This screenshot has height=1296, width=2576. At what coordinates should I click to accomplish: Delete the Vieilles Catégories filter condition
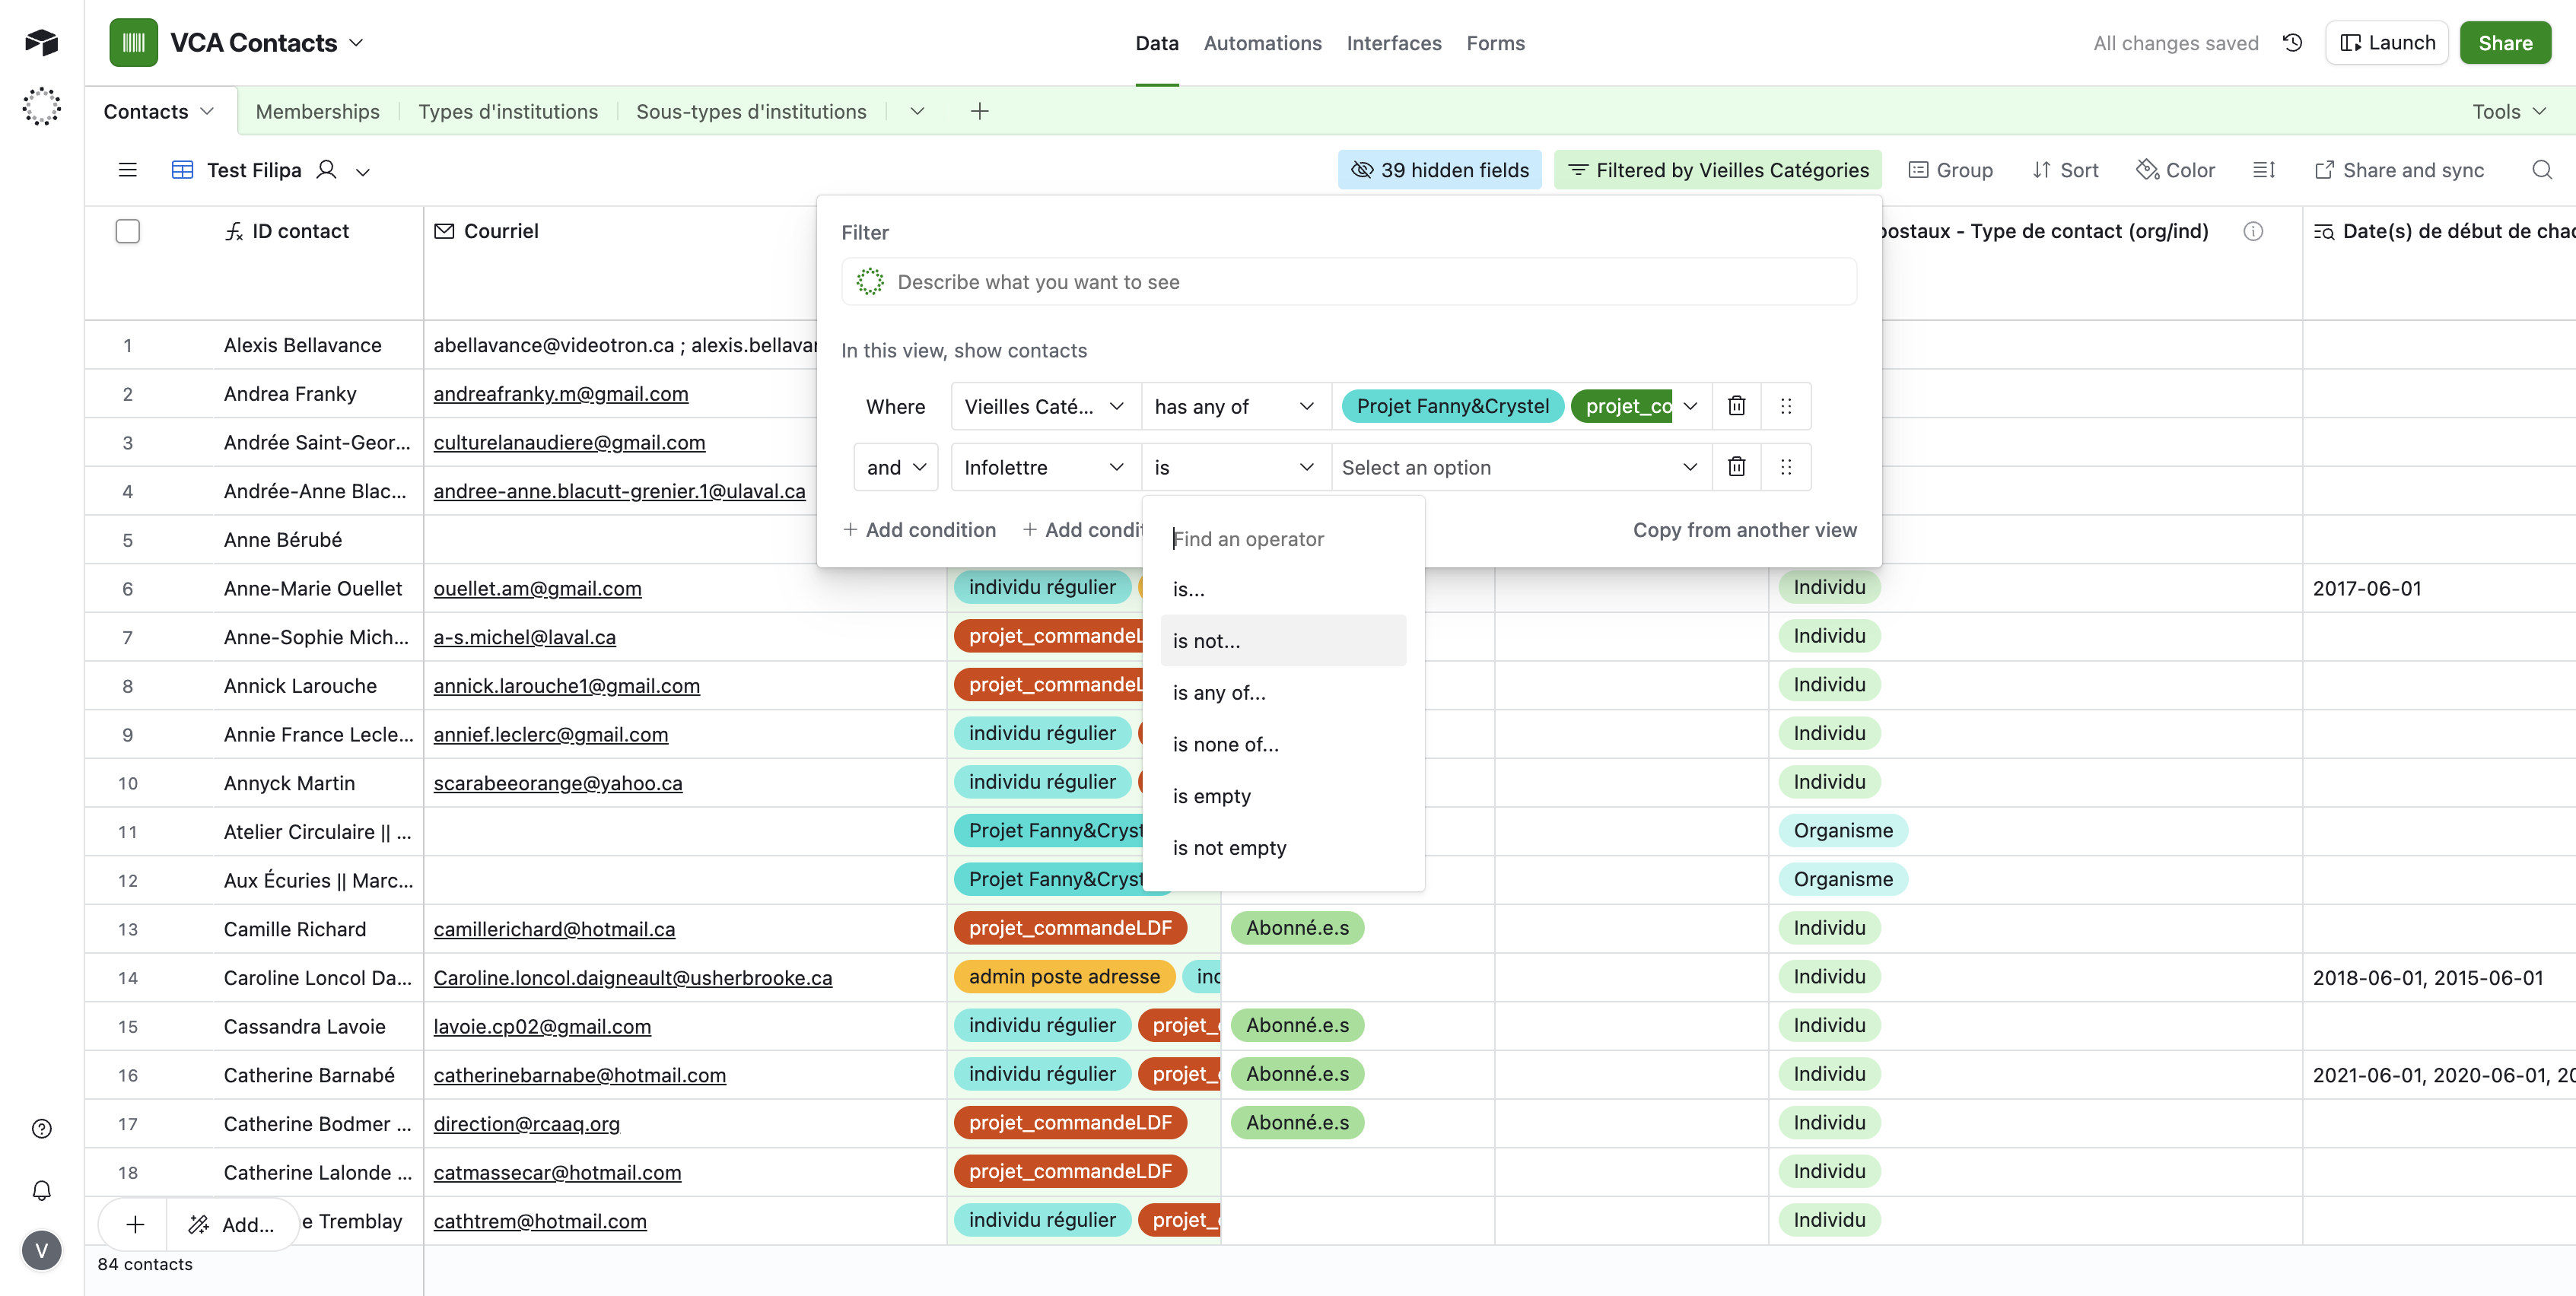tap(1737, 406)
